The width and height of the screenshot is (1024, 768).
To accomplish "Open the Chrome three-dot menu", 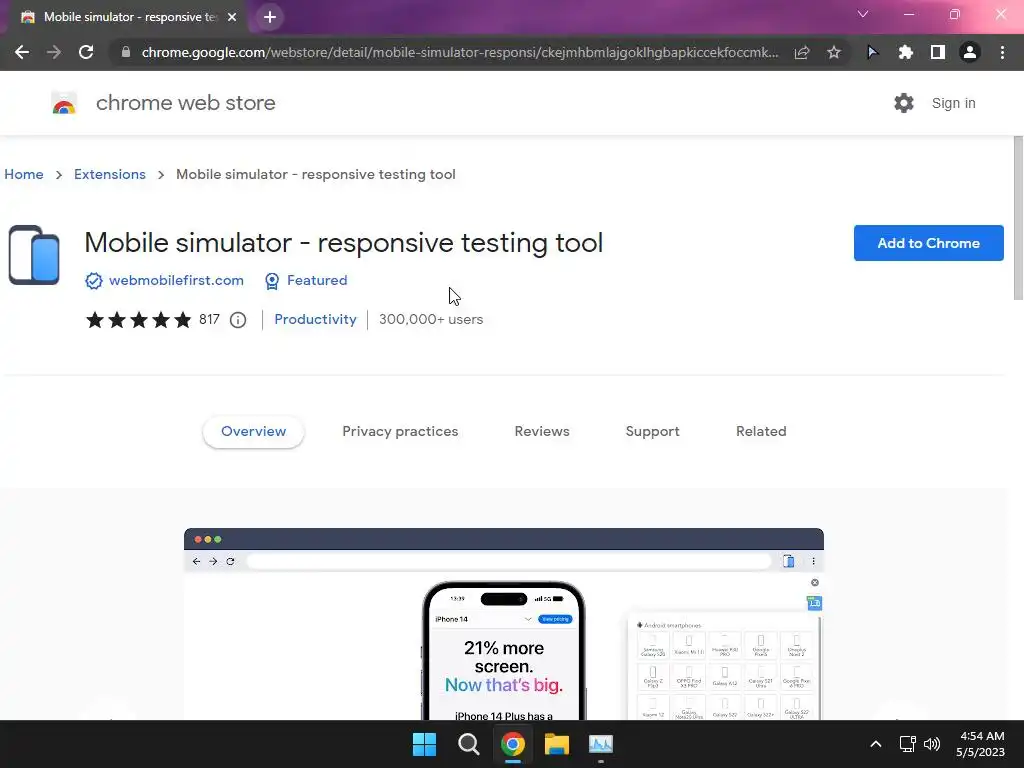I will click(x=1002, y=52).
